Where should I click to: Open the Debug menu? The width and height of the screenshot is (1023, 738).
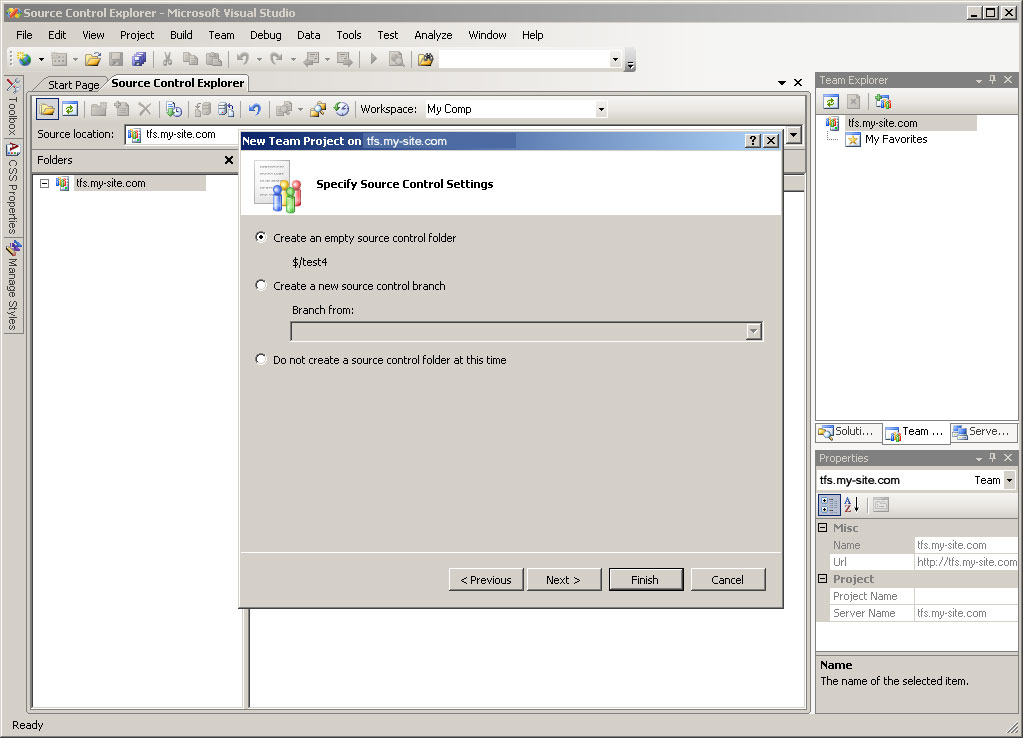266,35
